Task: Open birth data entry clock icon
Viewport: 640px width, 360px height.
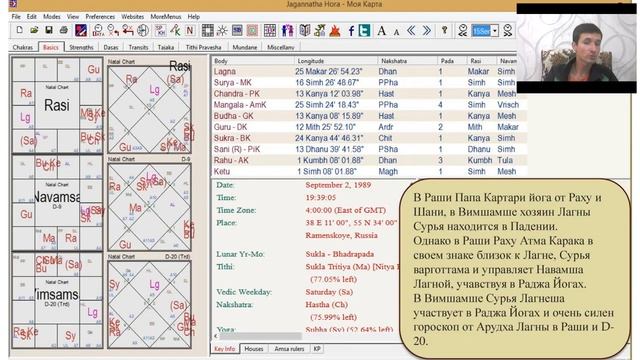Action: (x=98, y=31)
